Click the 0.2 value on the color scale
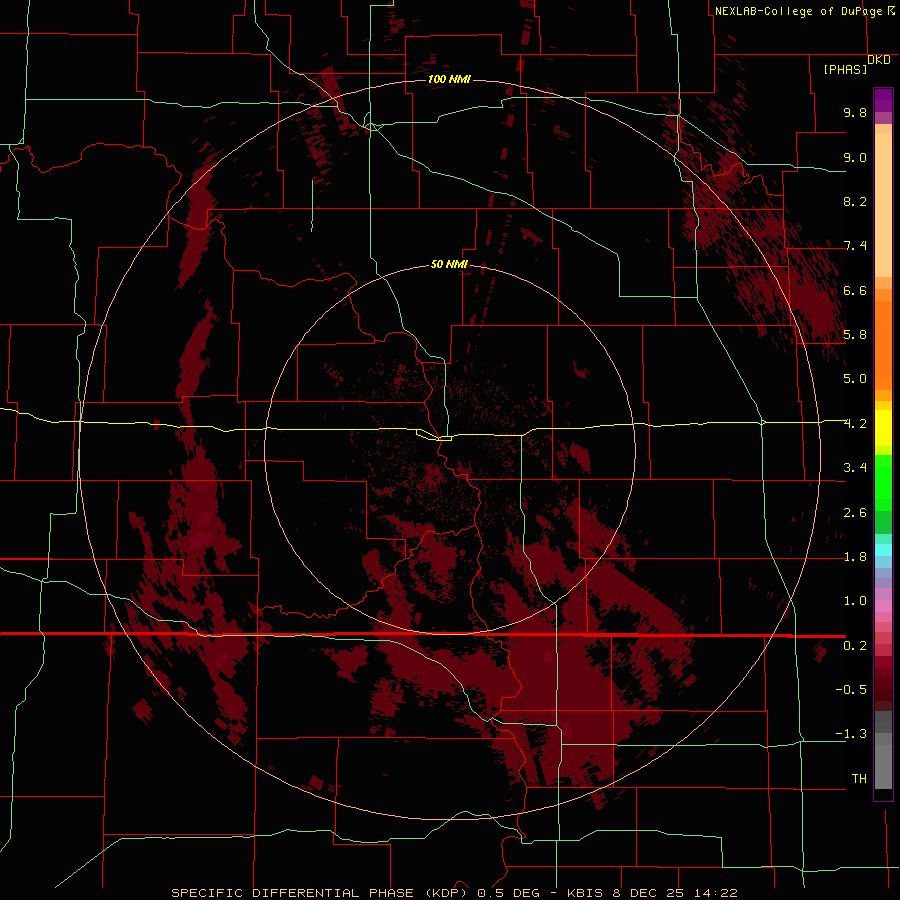Image resolution: width=900 pixels, height=900 pixels. click(855, 646)
